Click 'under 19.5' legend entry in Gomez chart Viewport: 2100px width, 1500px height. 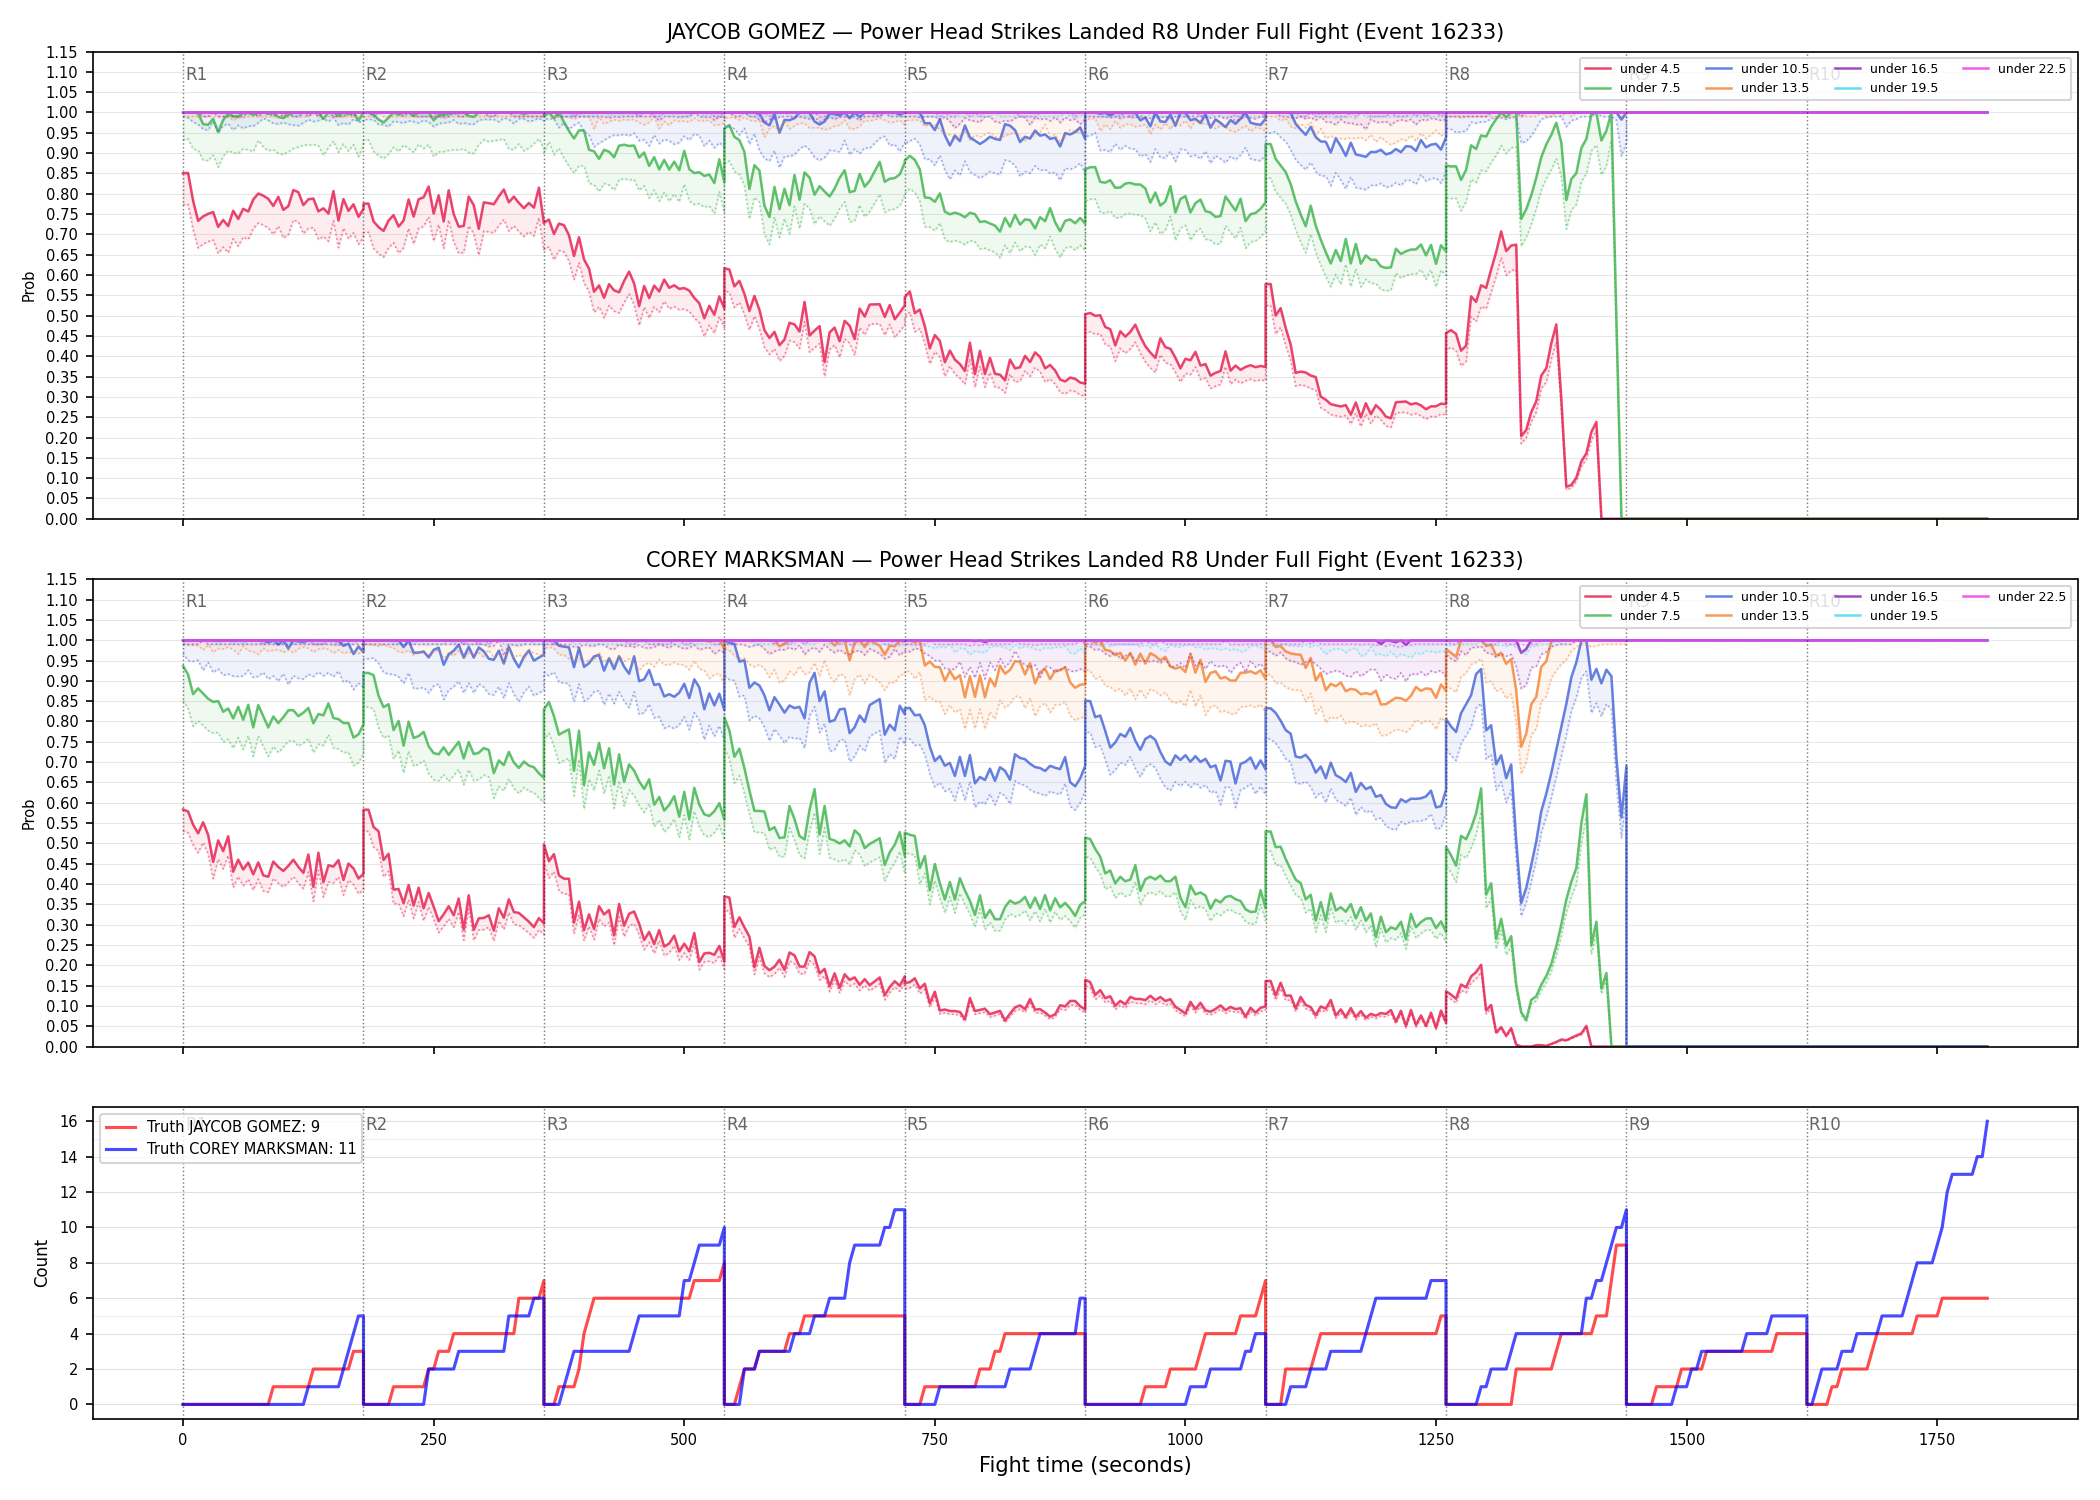tap(1886, 88)
